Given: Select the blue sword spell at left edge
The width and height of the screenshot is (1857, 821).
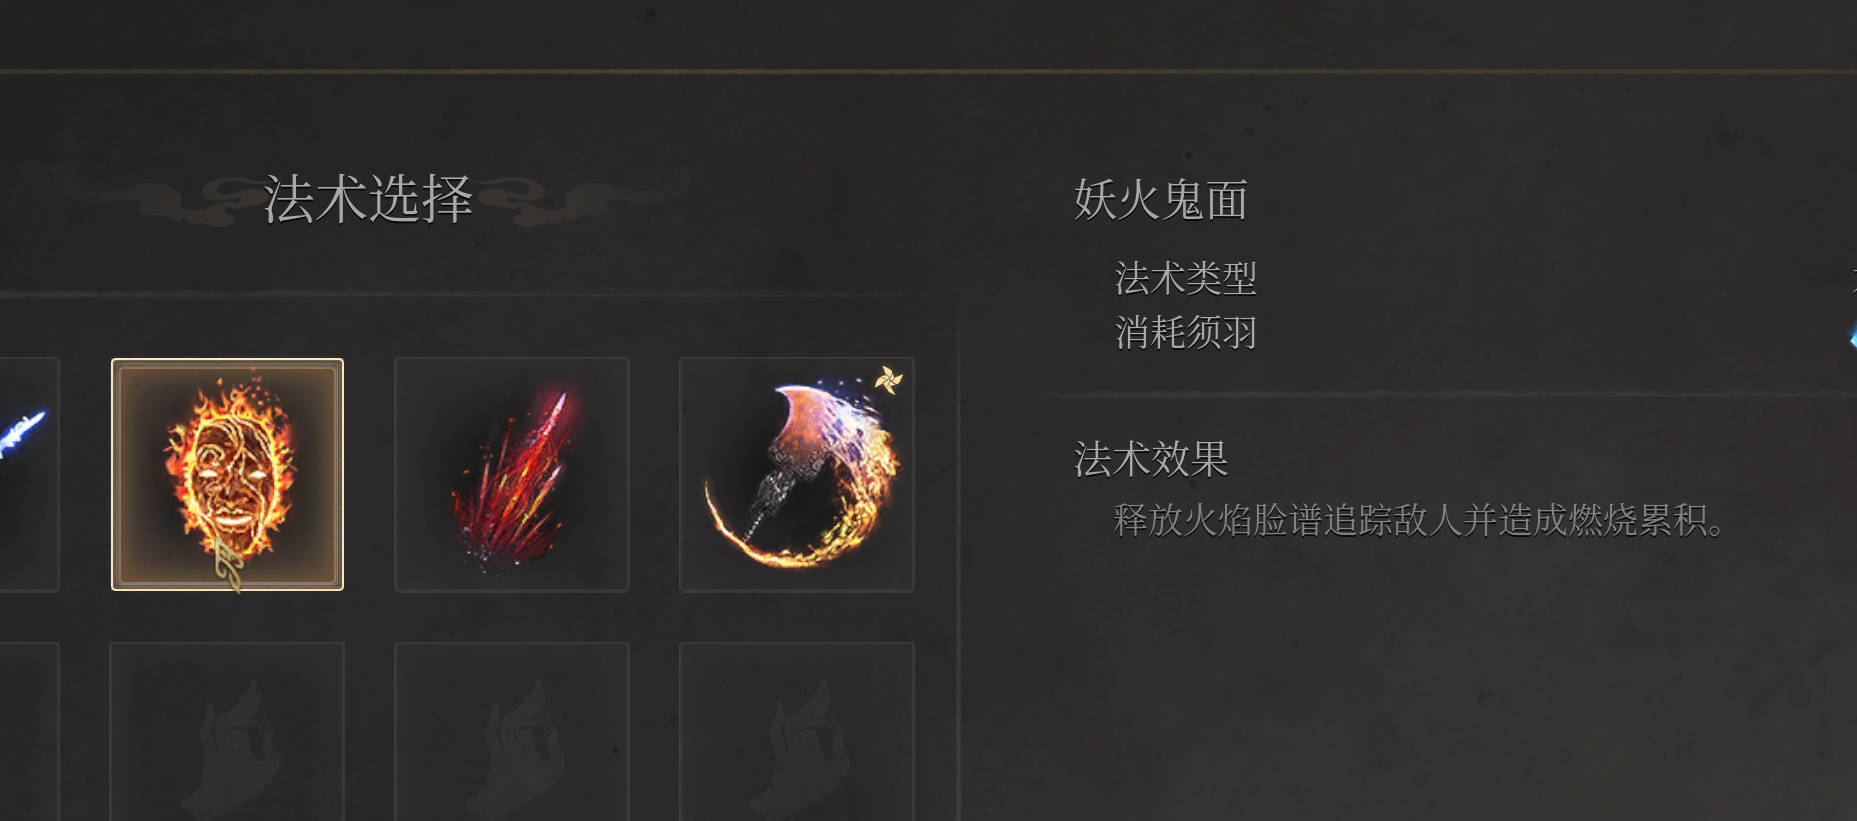Looking at the screenshot, I should pos(29,474).
